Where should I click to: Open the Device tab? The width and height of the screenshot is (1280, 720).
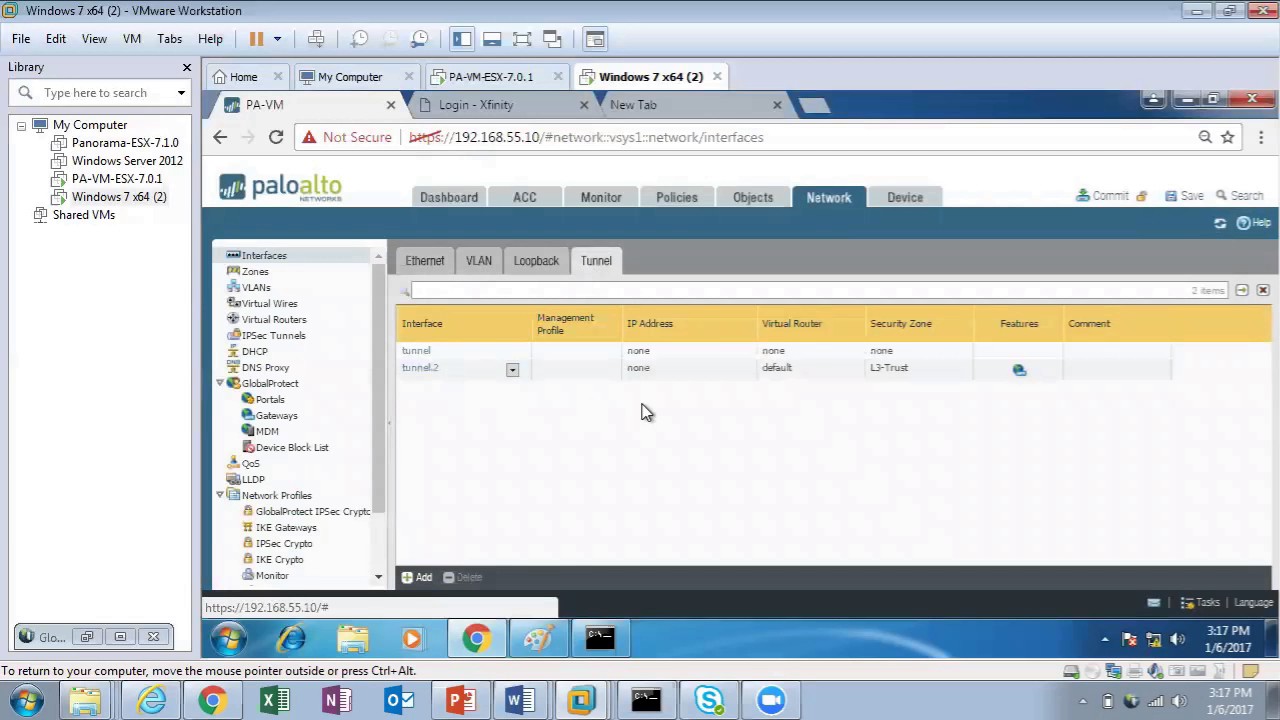click(x=905, y=197)
